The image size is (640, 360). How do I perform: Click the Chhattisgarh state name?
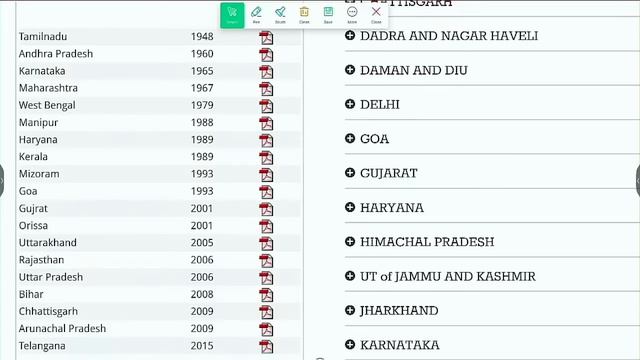pos(48,311)
